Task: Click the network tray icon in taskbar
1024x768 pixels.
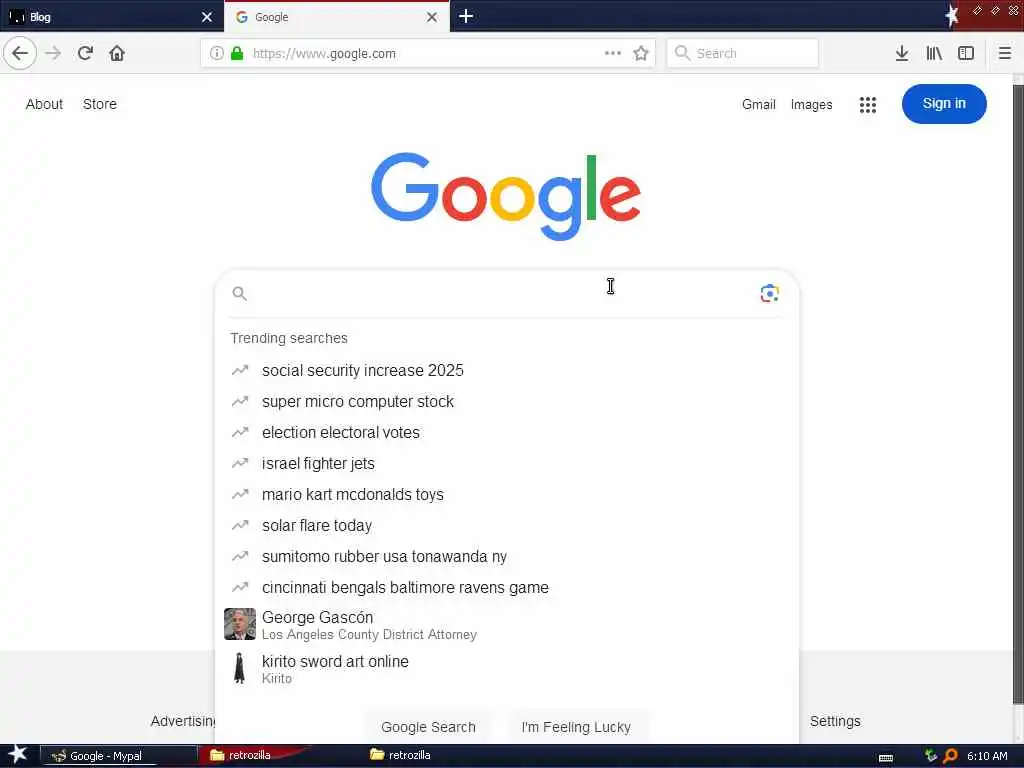Action: pyautogui.click(x=930, y=756)
